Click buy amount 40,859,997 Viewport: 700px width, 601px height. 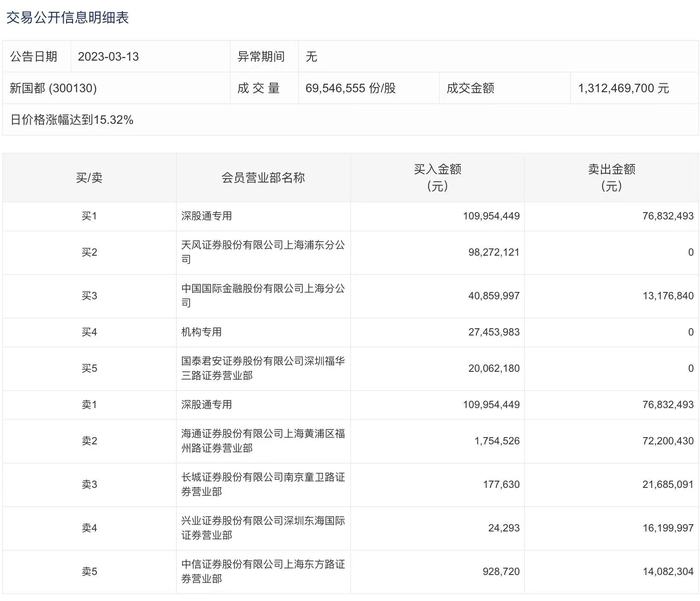click(x=494, y=296)
